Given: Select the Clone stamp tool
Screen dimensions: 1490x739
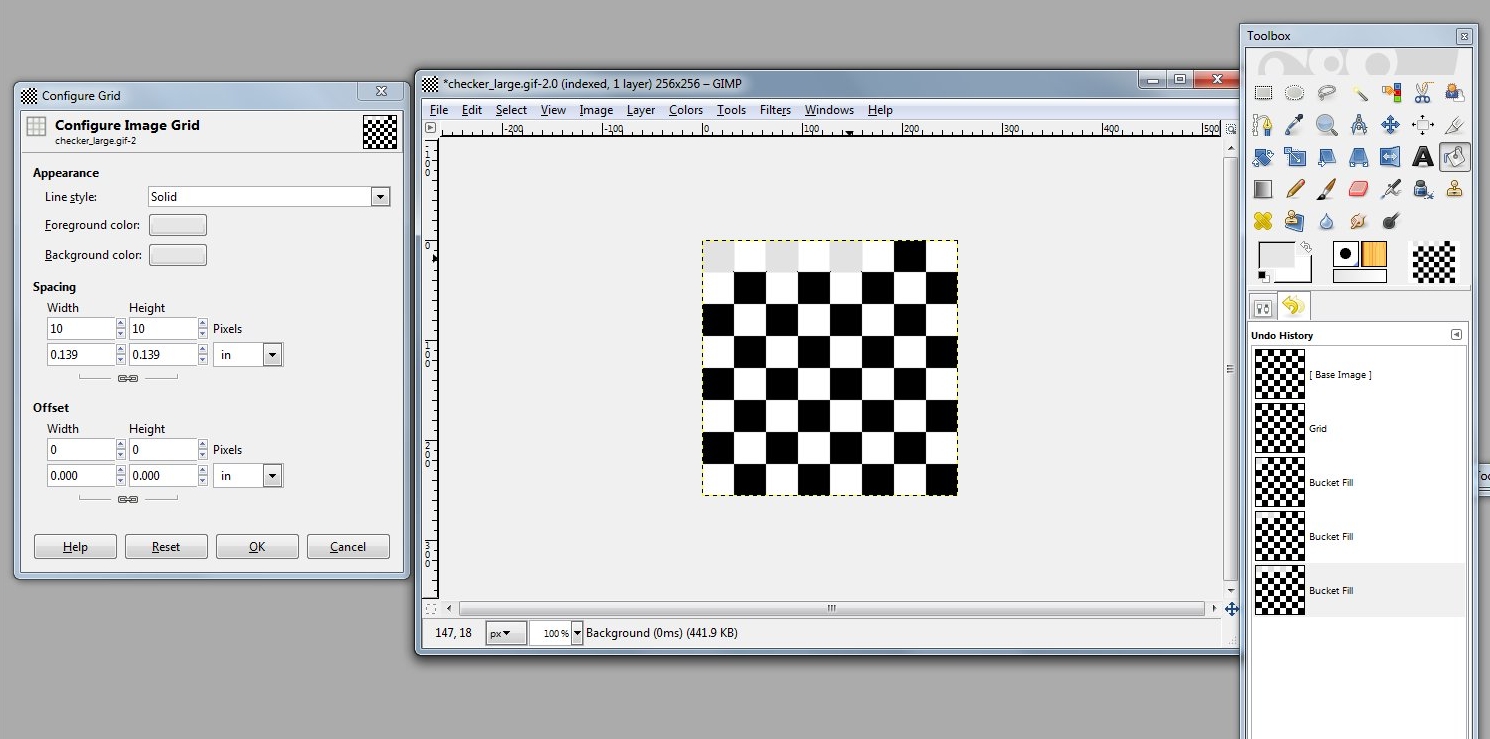Looking at the screenshot, I should click(1454, 189).
